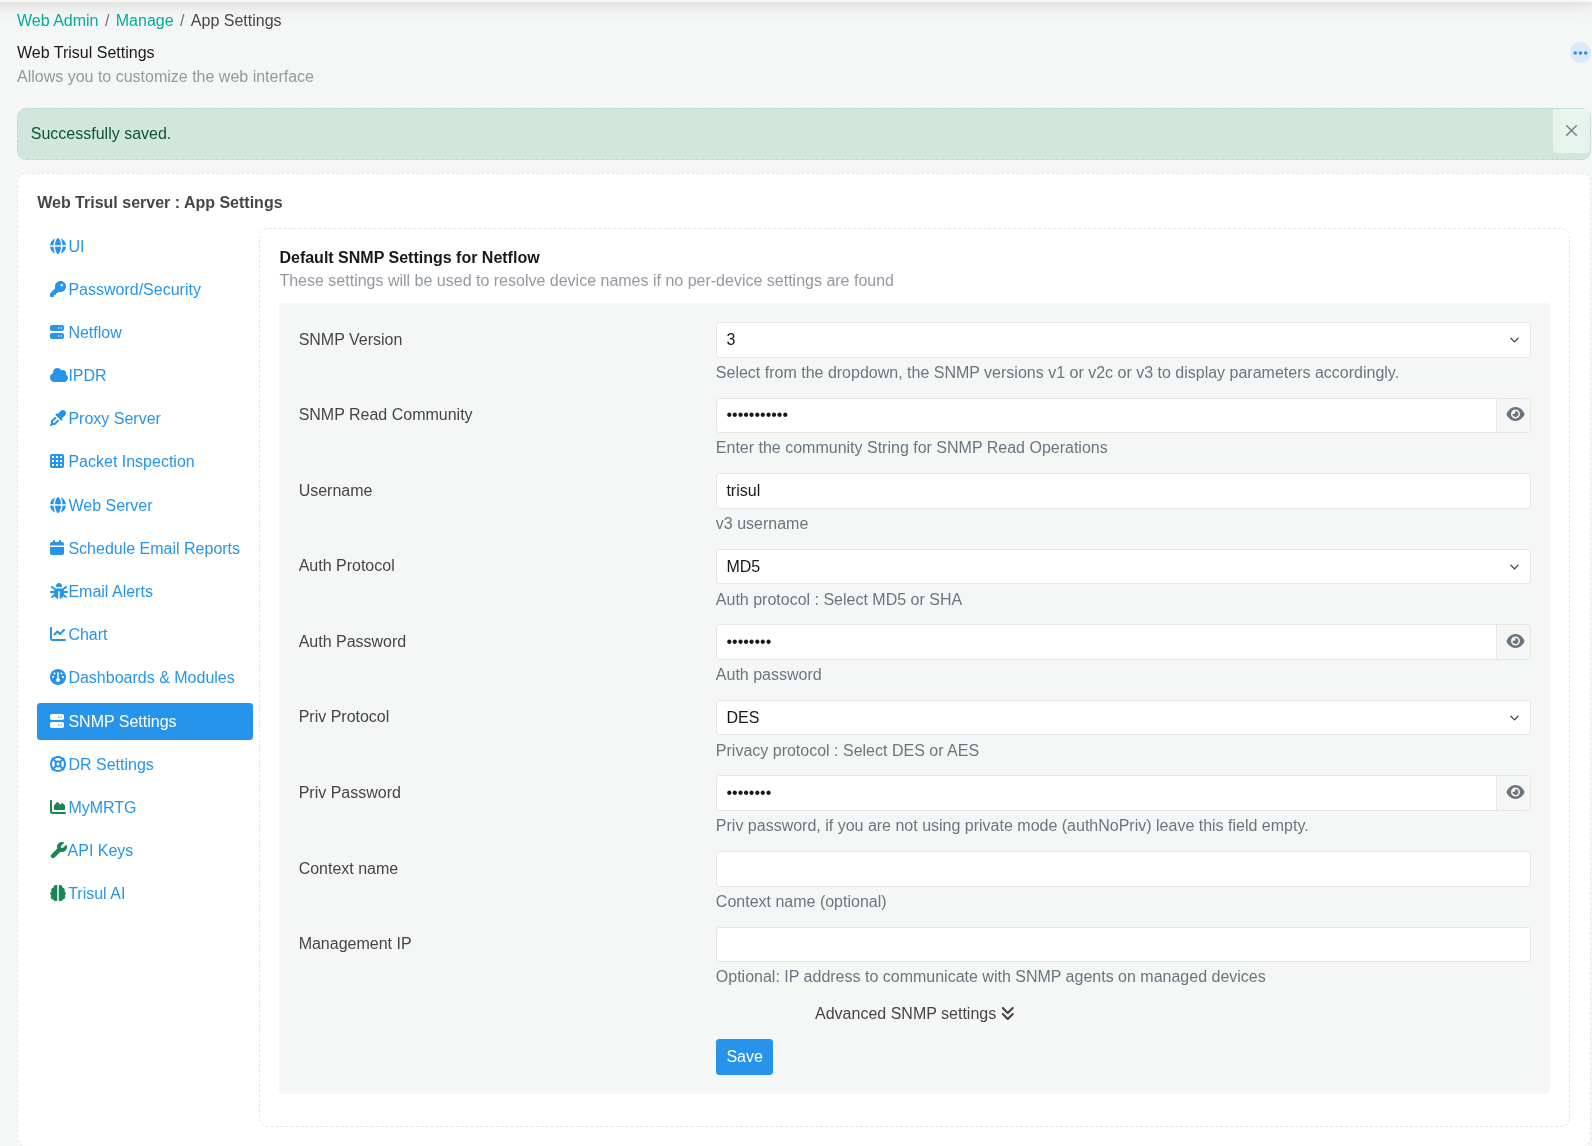Switch to Password/Security settings
Image resolution: width=1592 pixels, height=1146 pixels.
click(145, 289)
